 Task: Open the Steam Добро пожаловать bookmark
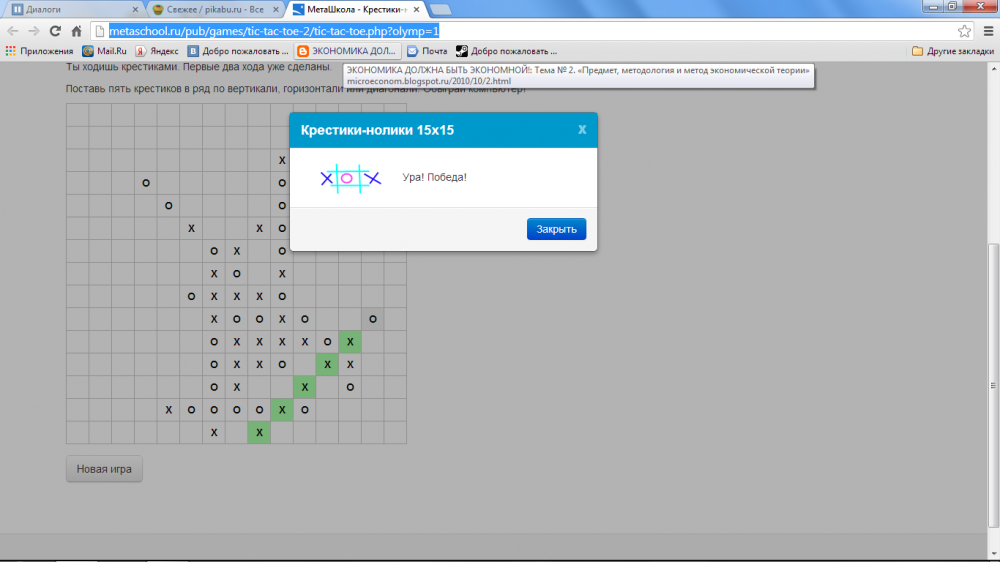pyautogui.click(x=506, y=51)
